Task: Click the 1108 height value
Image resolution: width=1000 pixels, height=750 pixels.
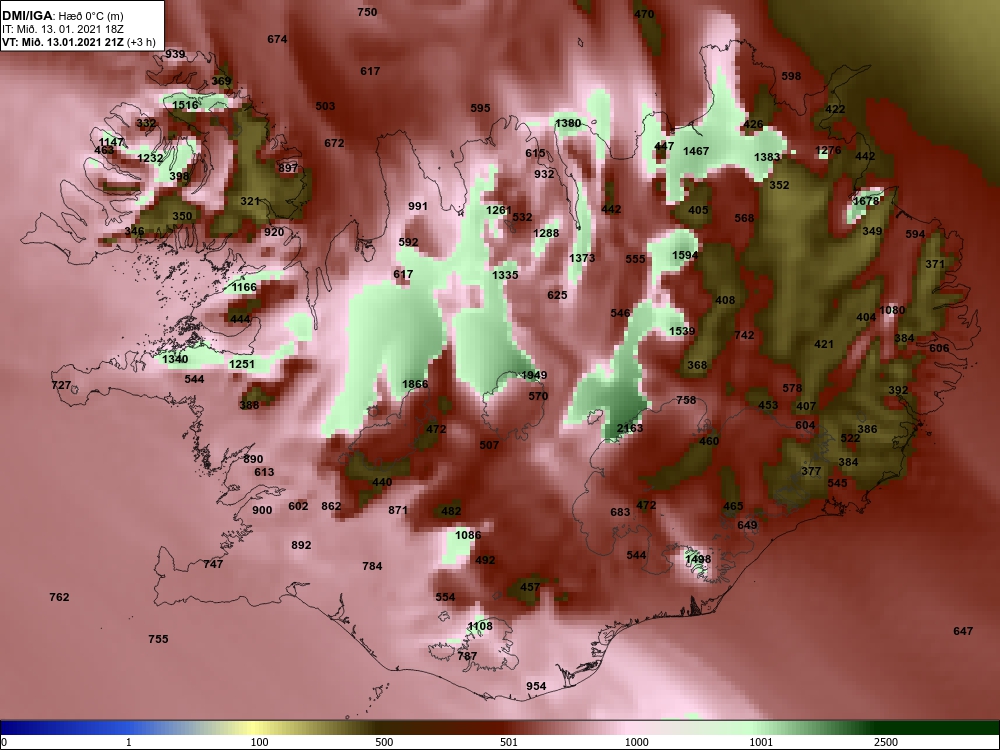Action: (x=480, y=626)
